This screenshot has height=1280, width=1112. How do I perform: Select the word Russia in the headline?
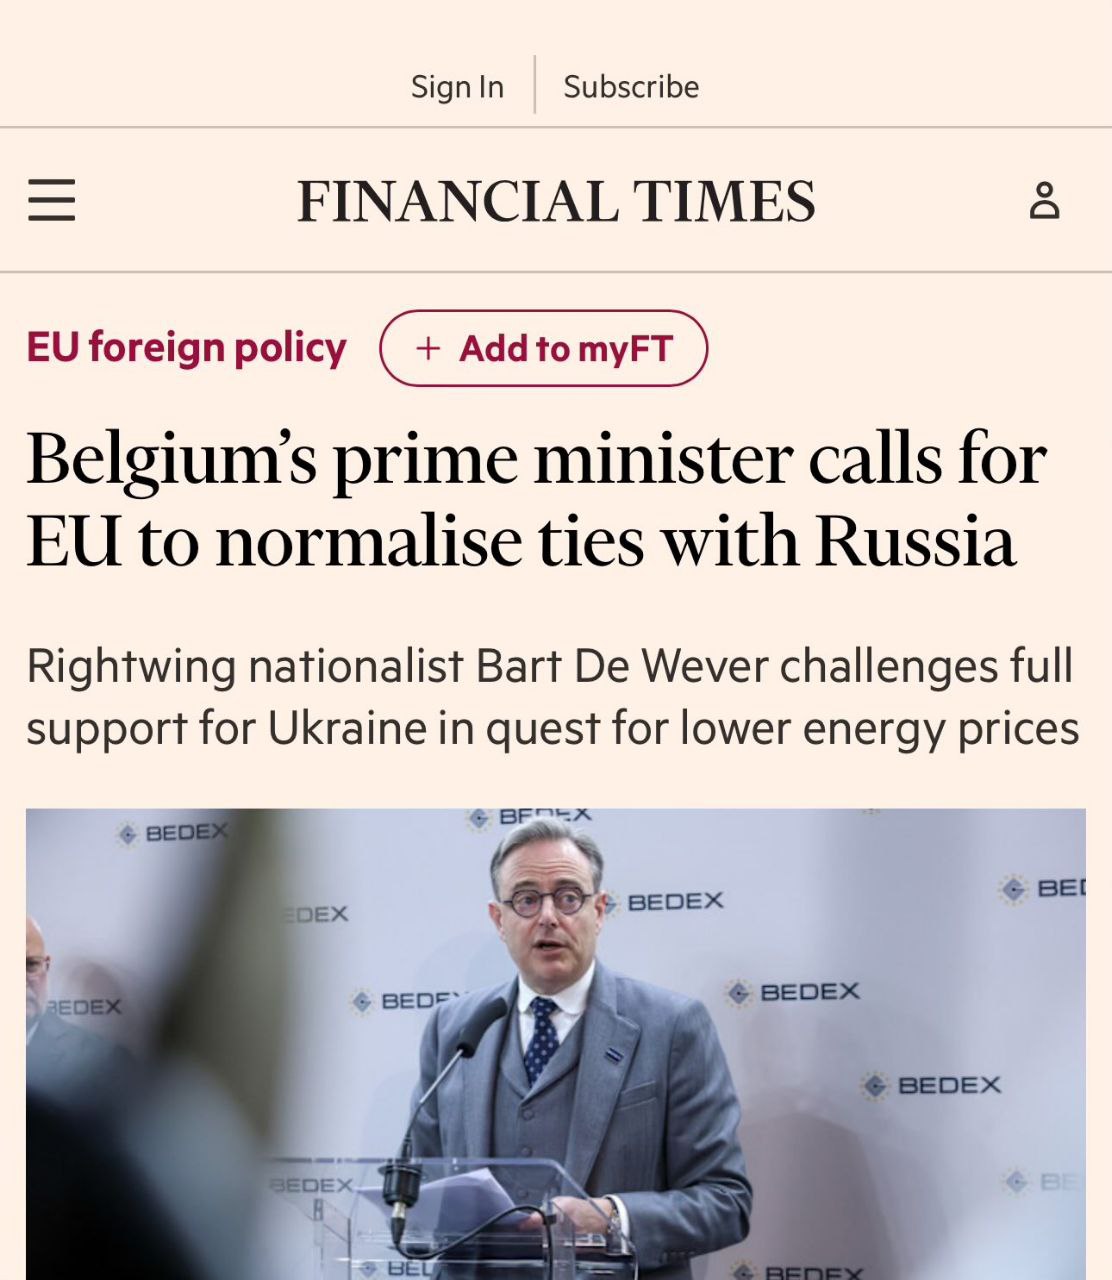click(x=915, y=542)
